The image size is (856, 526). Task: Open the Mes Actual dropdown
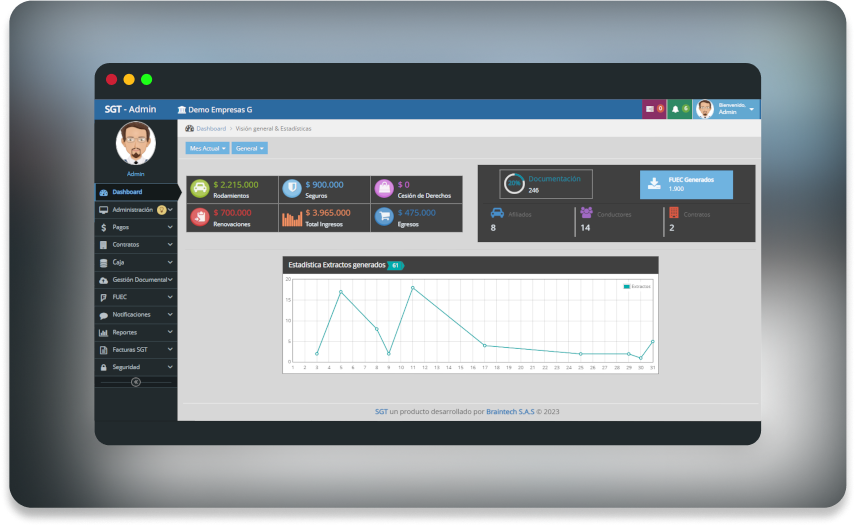(207, 148)
